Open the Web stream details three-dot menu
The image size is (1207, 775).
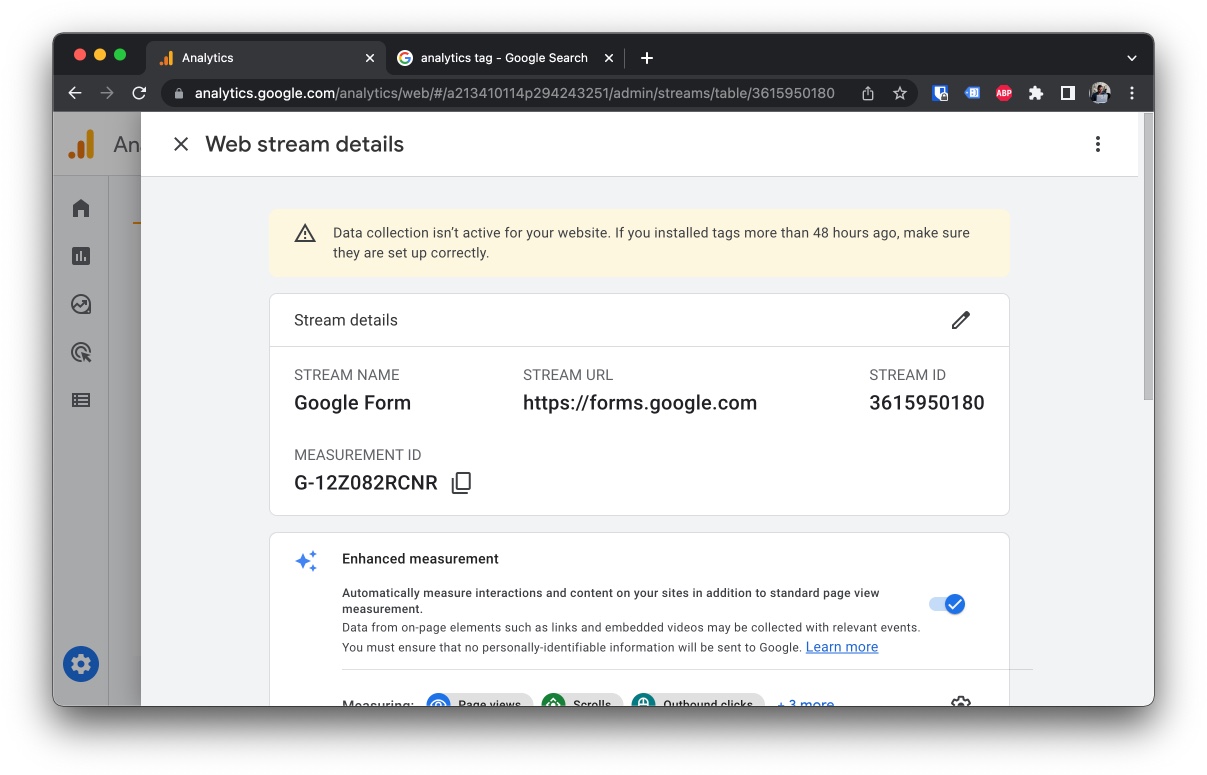[1097, 143]
